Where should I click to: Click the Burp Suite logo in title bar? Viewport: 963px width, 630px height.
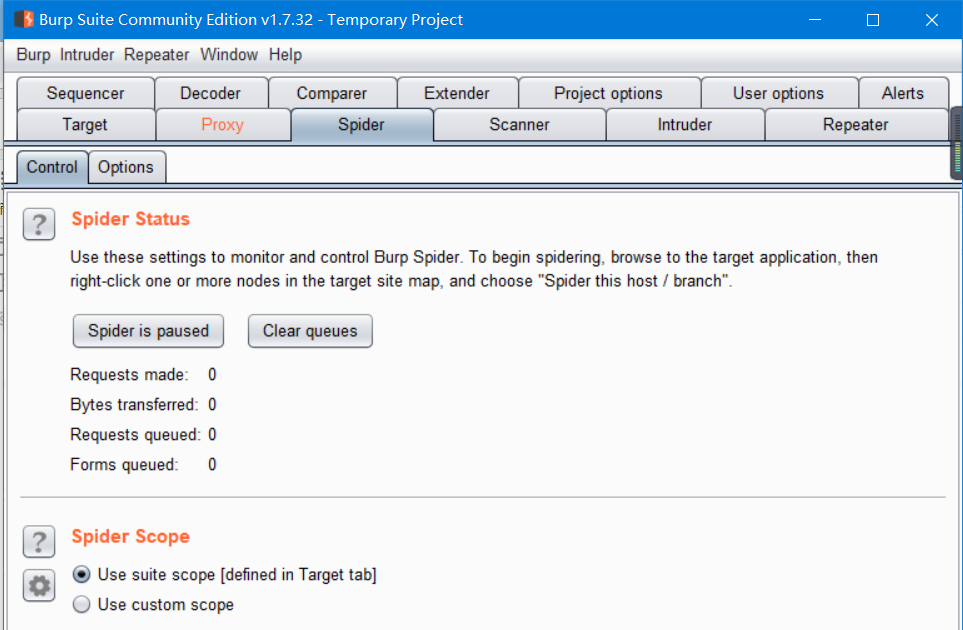(24, 19)
